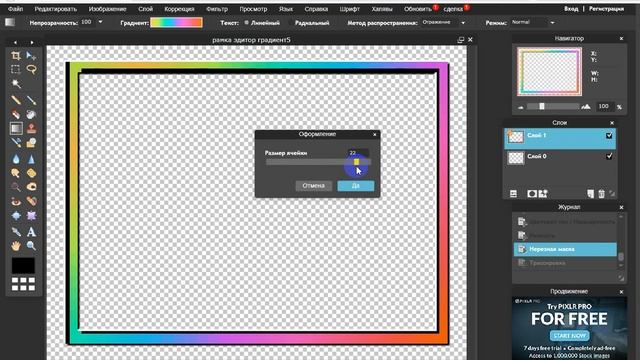Image resolution: width=640 pixels, height=360 pixels.
Task: Select the Sponge tool
Action: pyautogui.click(x=31, y=173)
